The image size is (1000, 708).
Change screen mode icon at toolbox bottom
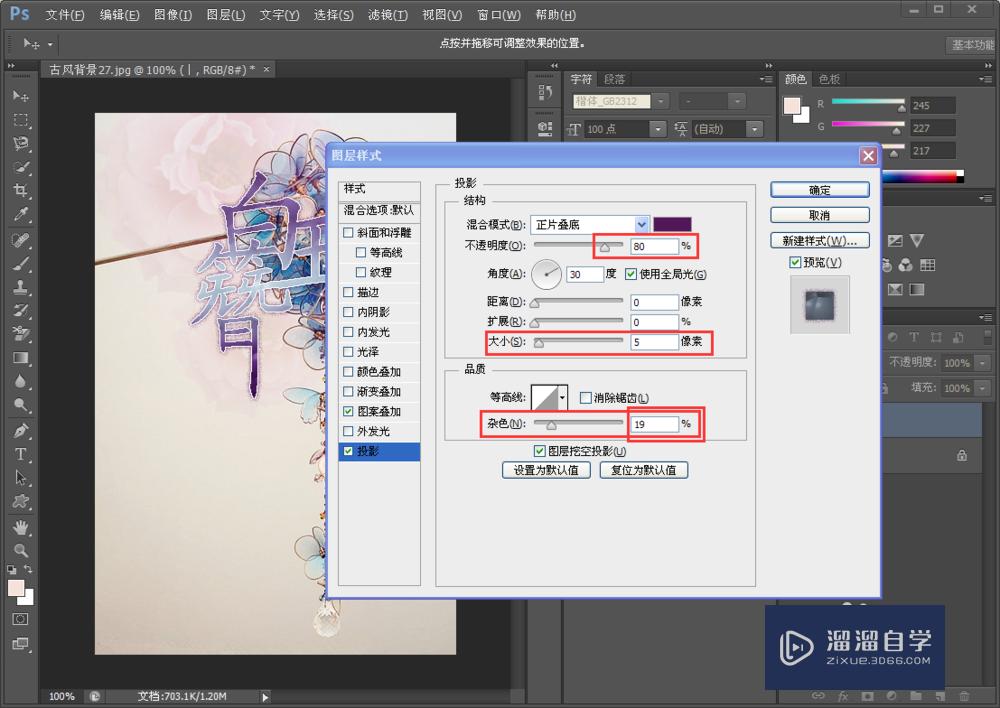20,644
